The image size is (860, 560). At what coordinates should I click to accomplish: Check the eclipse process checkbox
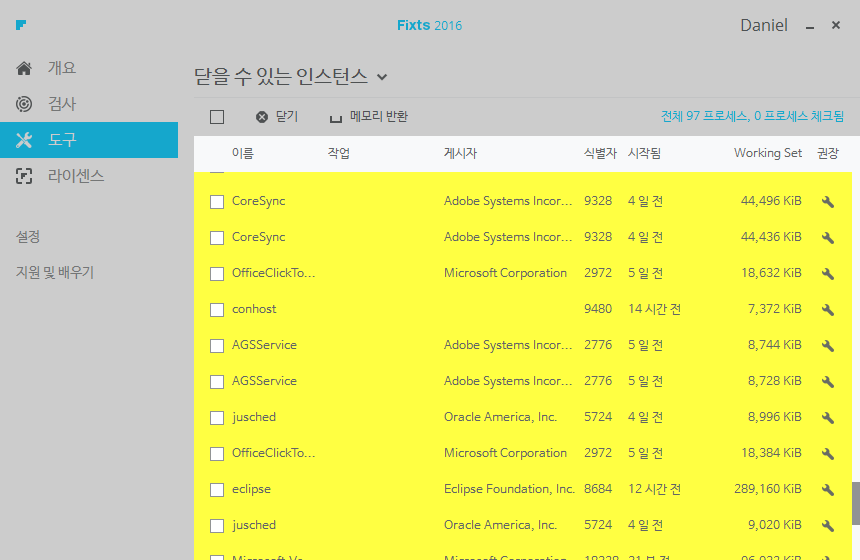coord(217,490)
